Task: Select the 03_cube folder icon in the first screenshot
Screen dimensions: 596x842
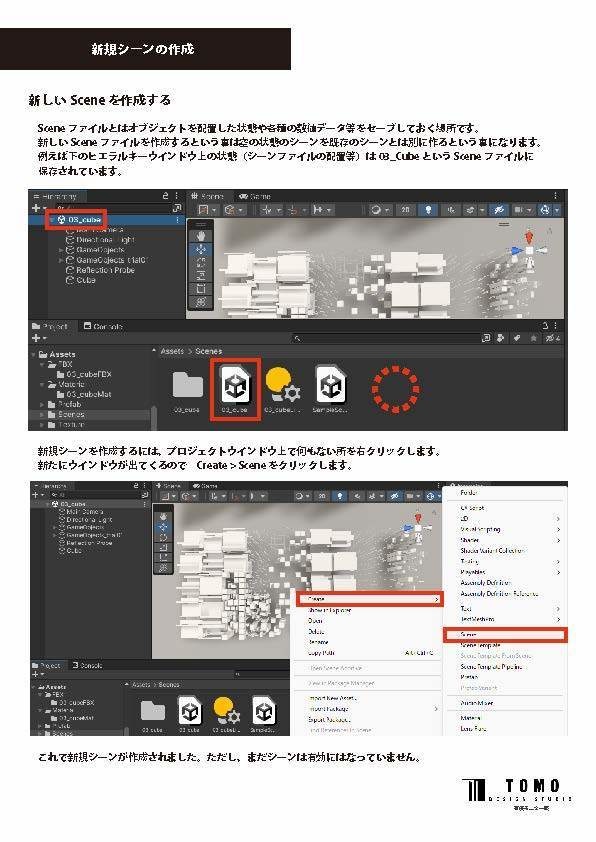Action: (187, 386)
